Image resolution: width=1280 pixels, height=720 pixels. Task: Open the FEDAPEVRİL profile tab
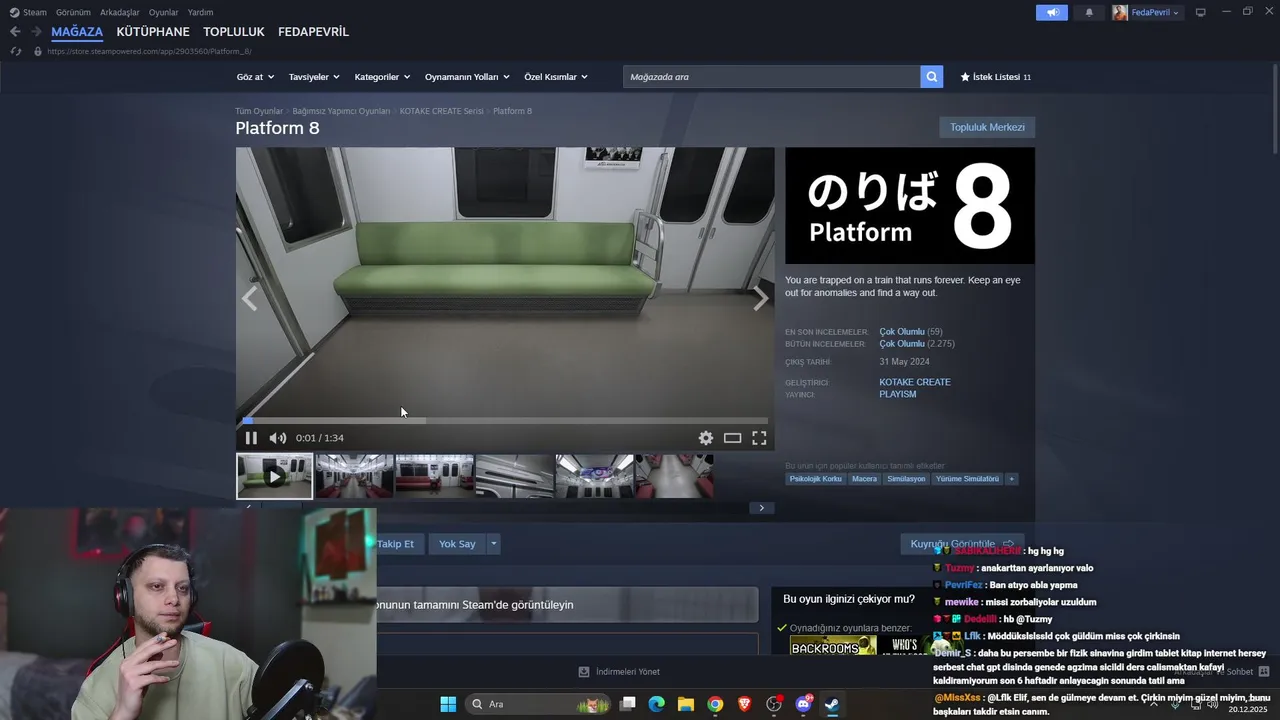click(313, 32)
